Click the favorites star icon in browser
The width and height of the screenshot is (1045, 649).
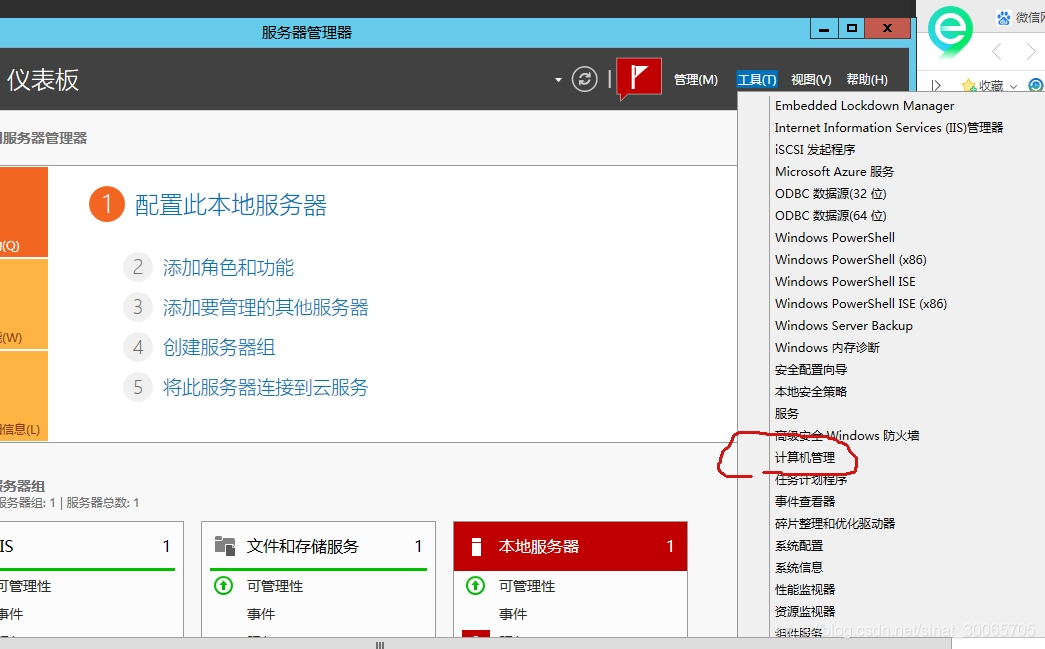coord(968,85)
